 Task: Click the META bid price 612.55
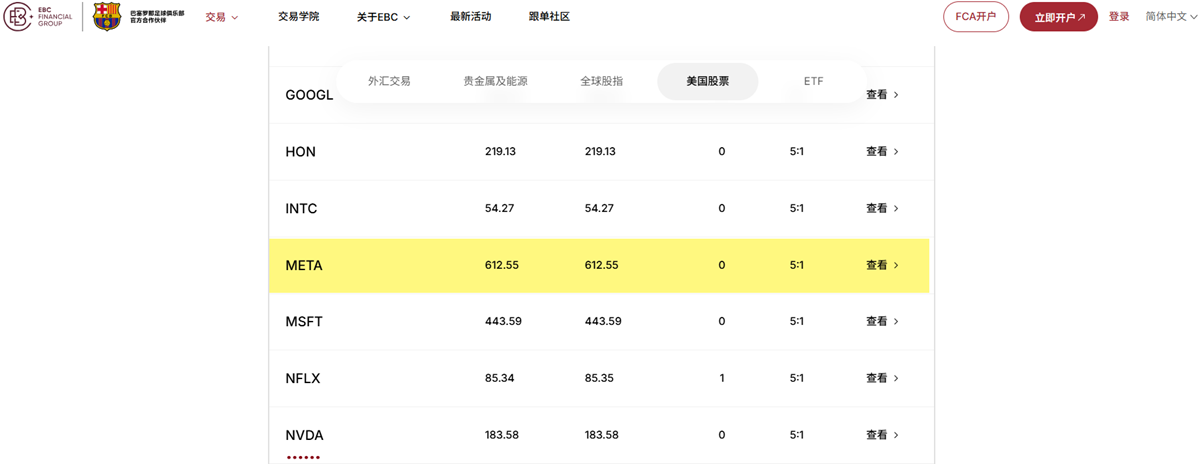pyautogui.click(x=501, y=266)
